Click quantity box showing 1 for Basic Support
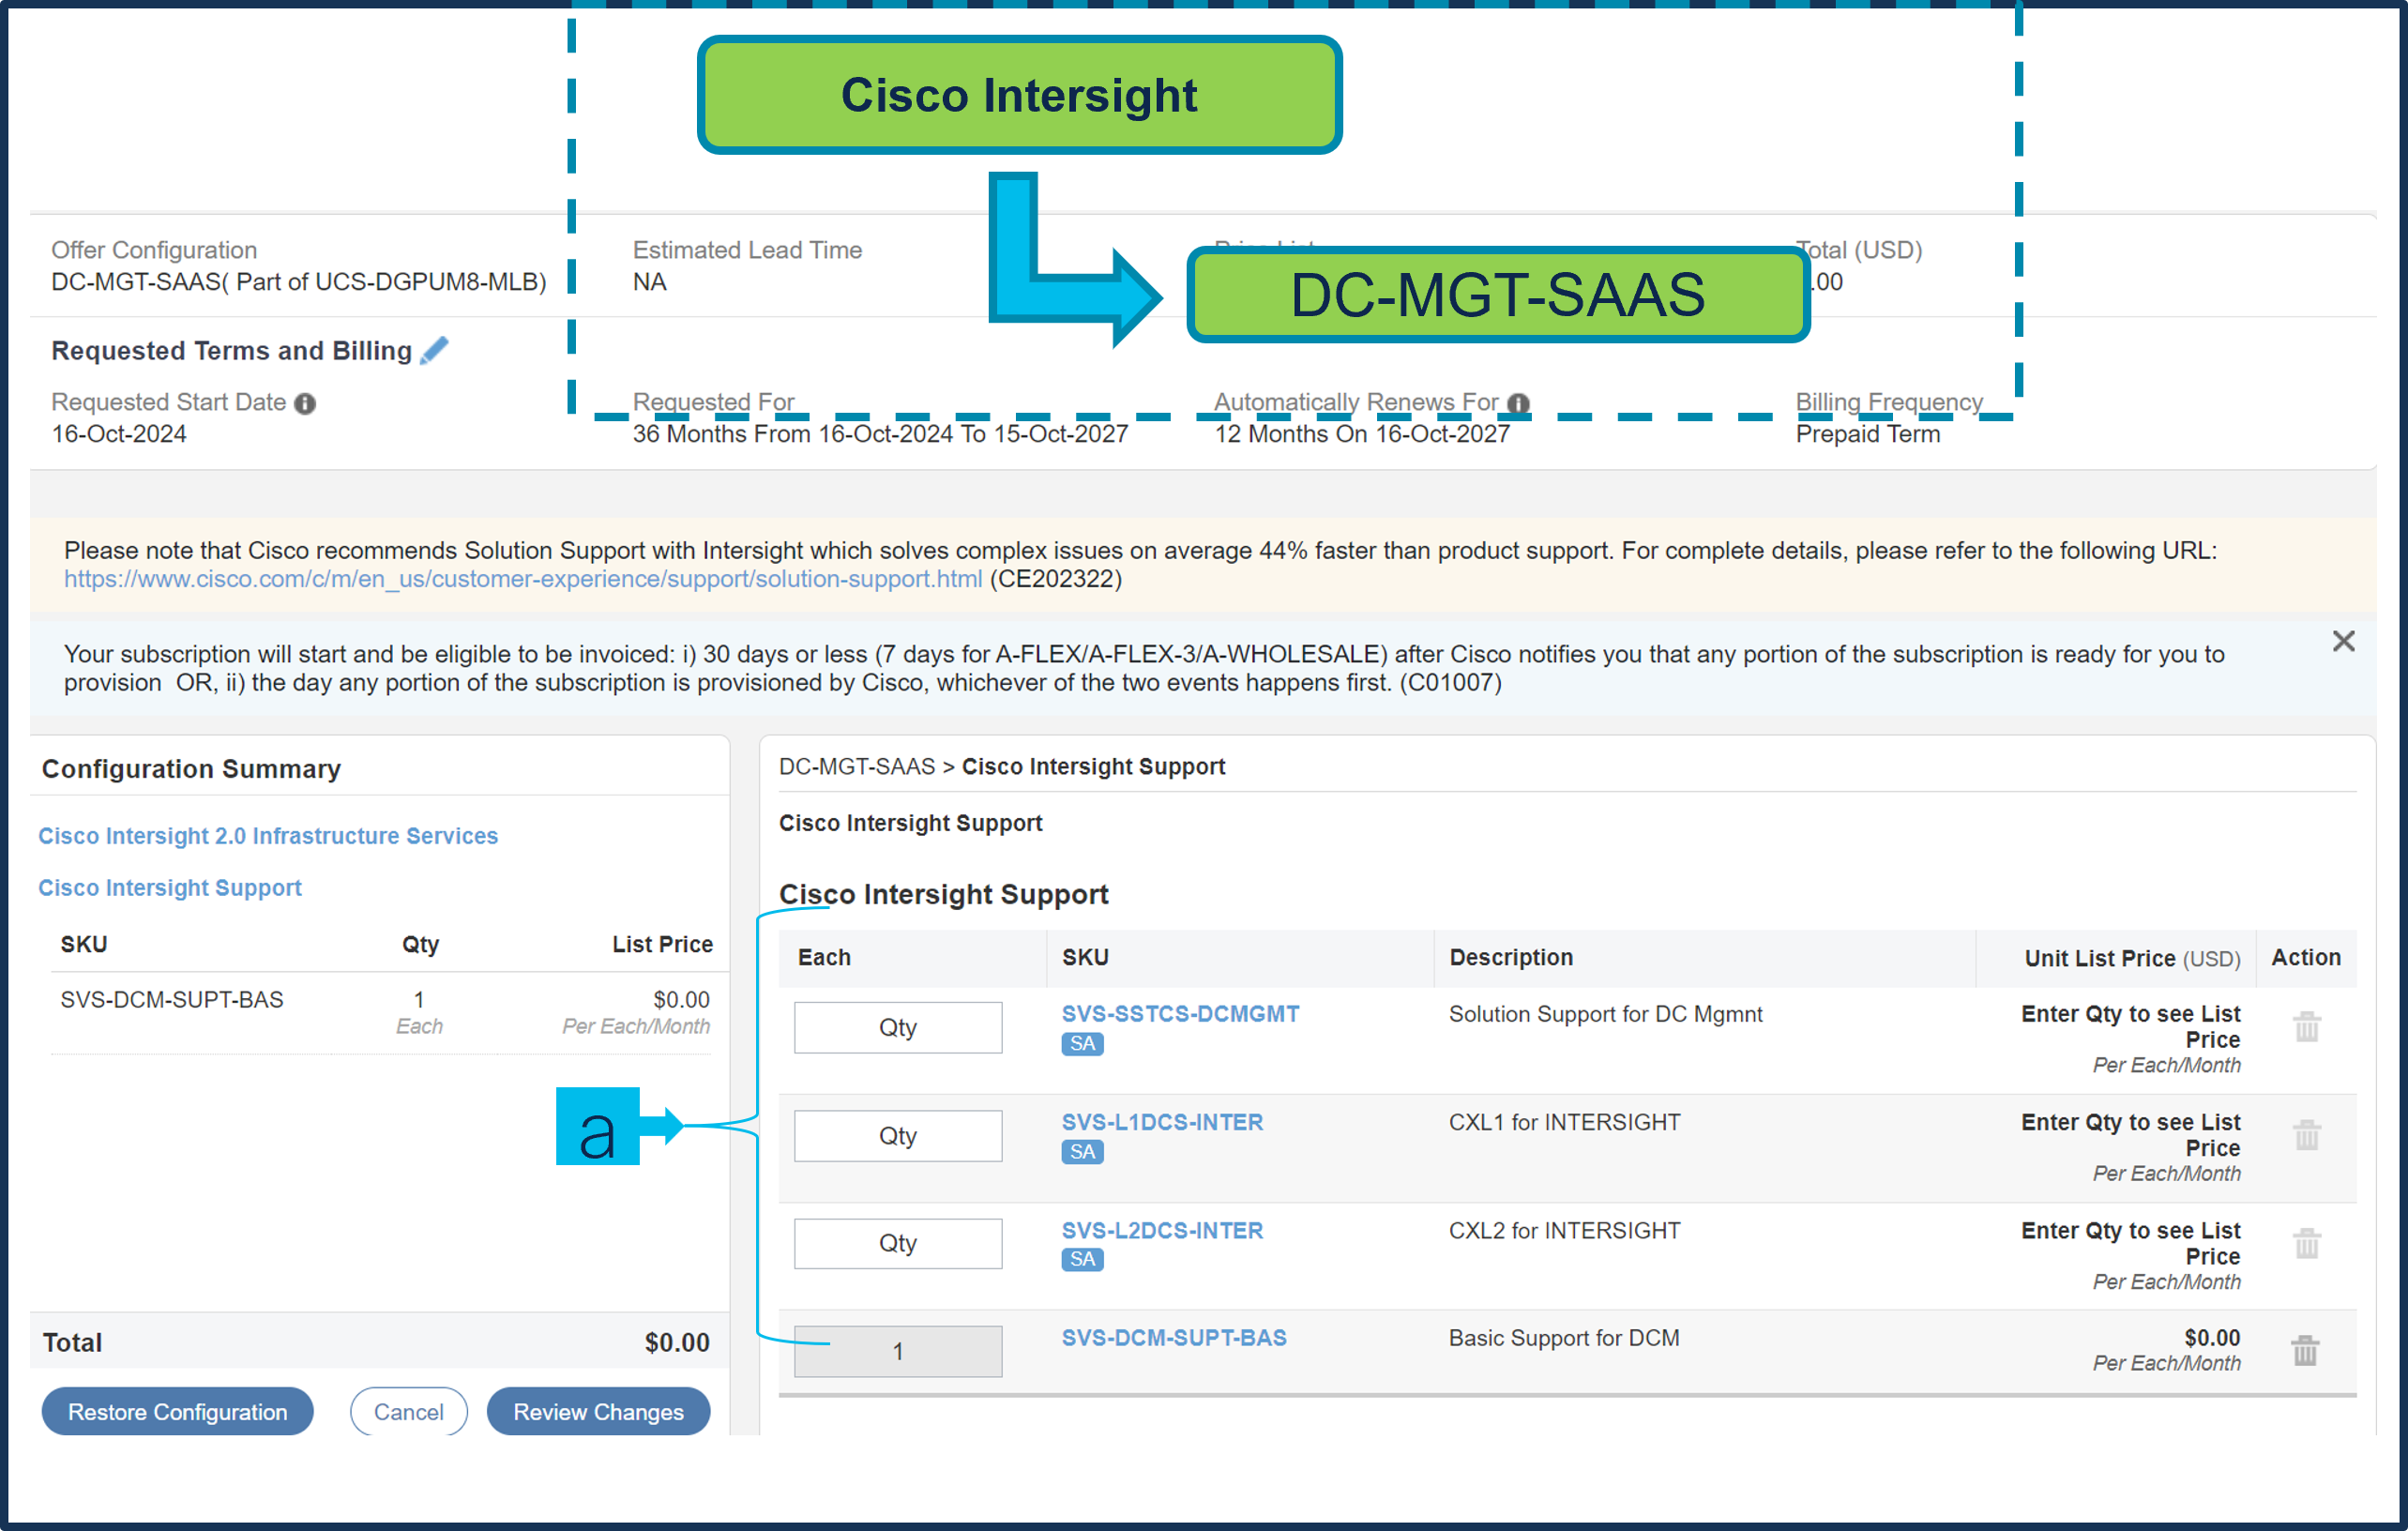The image size is (2408, 1531). click(x=897, y=1351)
